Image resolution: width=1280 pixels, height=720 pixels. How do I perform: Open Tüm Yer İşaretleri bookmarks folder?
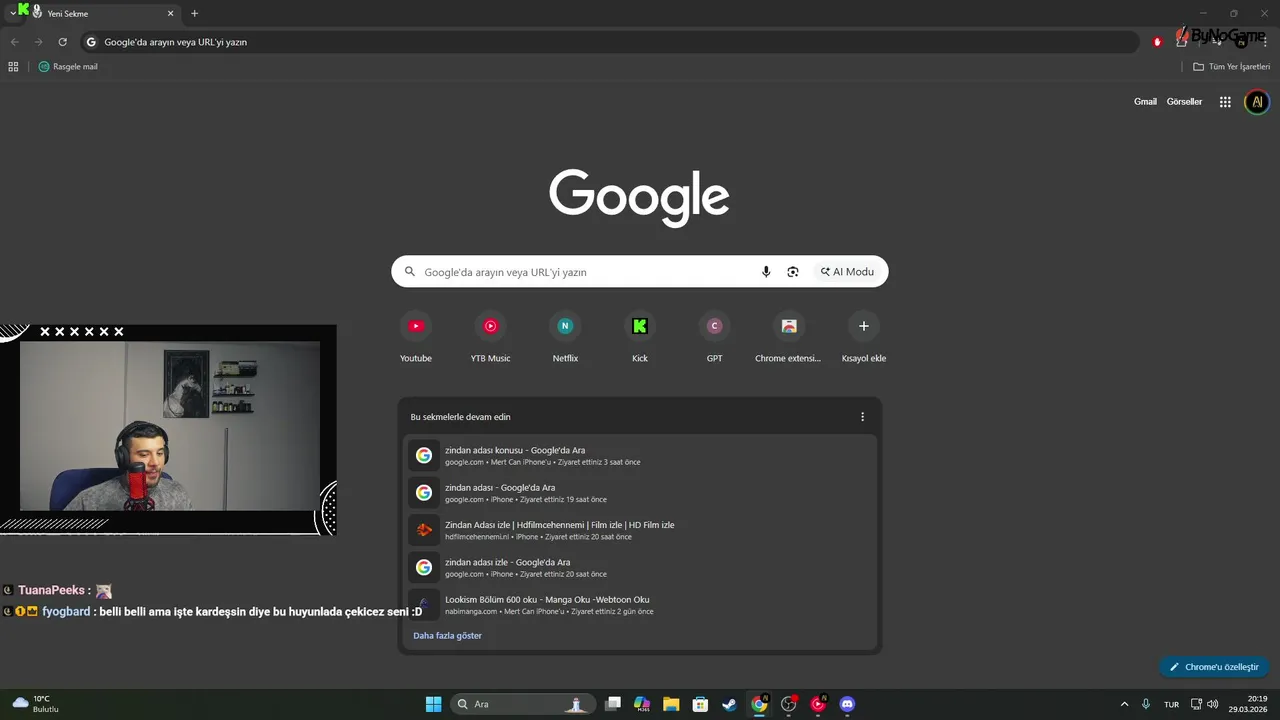point(1231,67)
